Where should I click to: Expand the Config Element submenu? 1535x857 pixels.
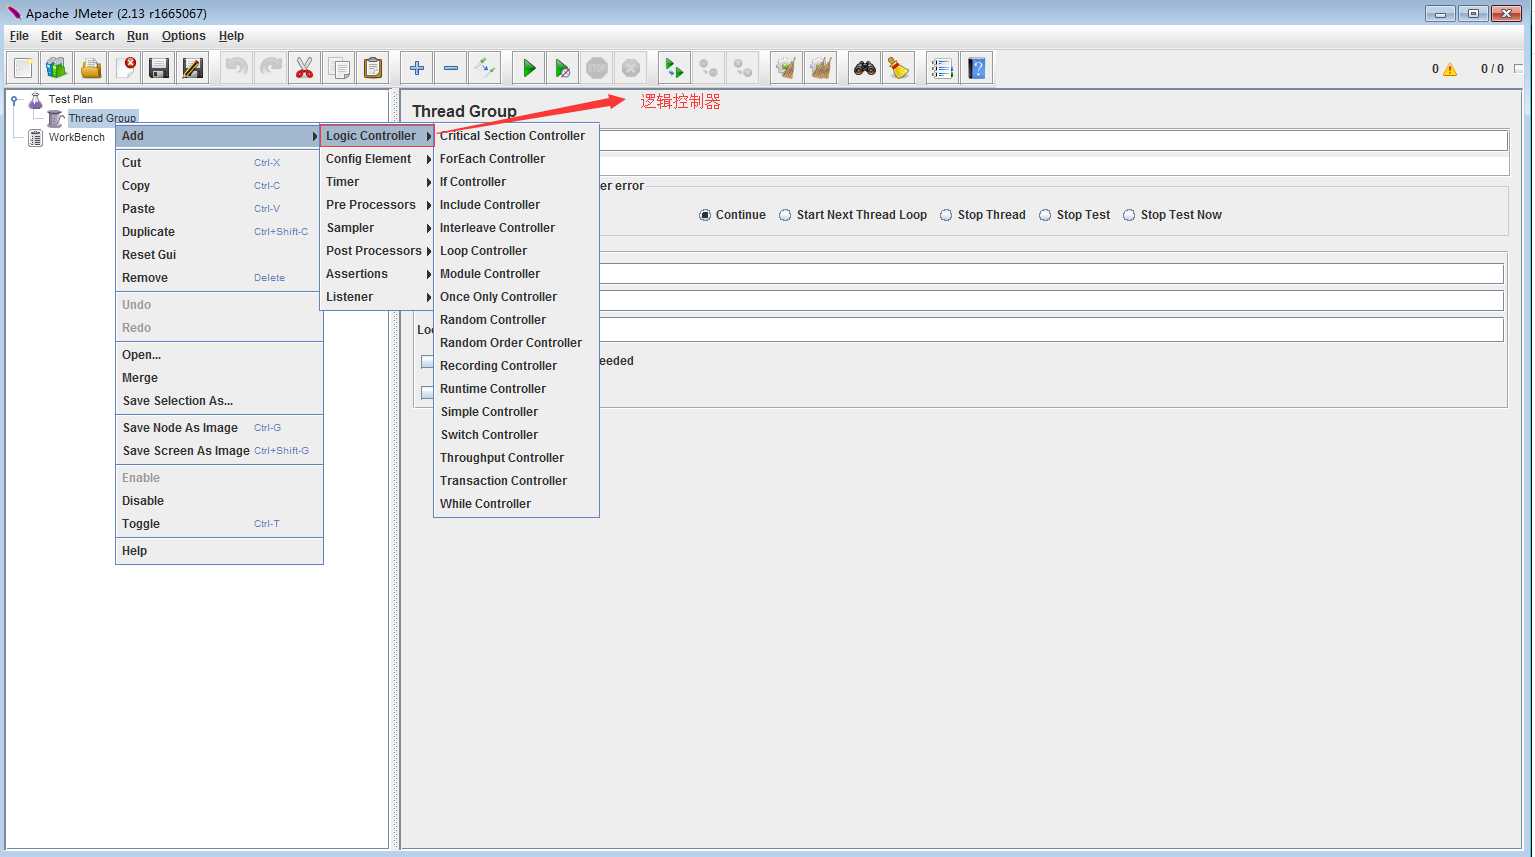point(377,159)
